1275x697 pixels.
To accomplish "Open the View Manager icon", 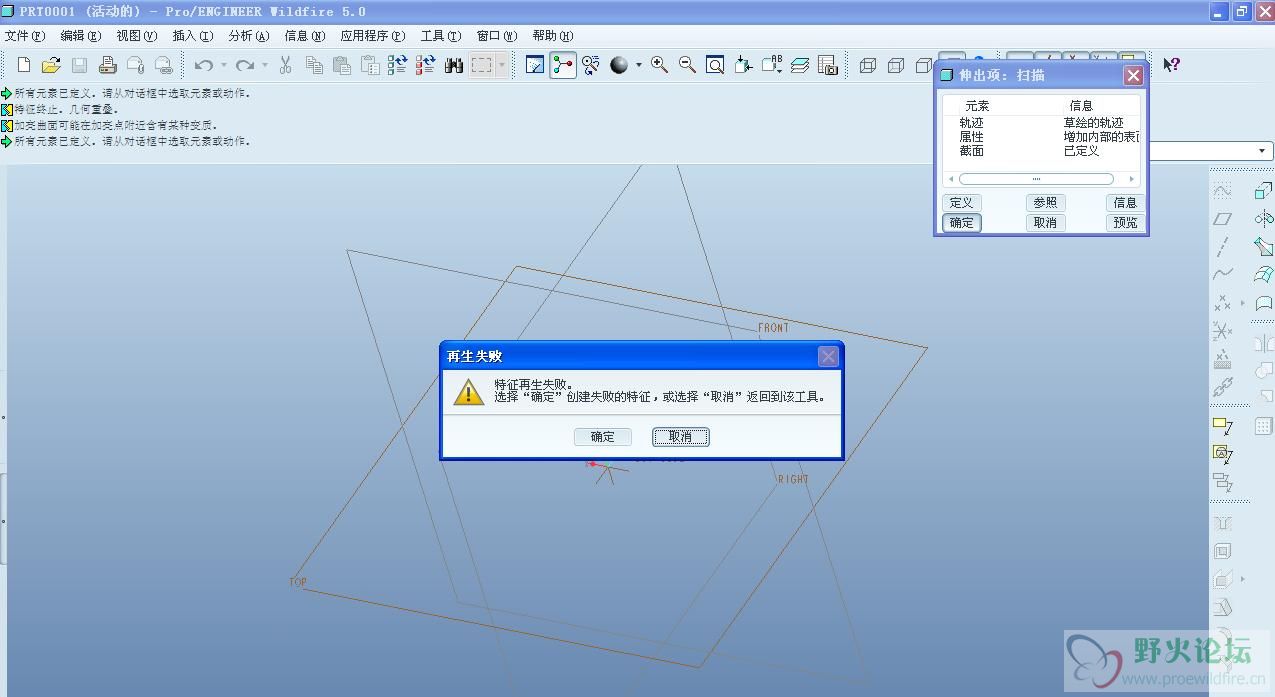I will click(828, 65).
